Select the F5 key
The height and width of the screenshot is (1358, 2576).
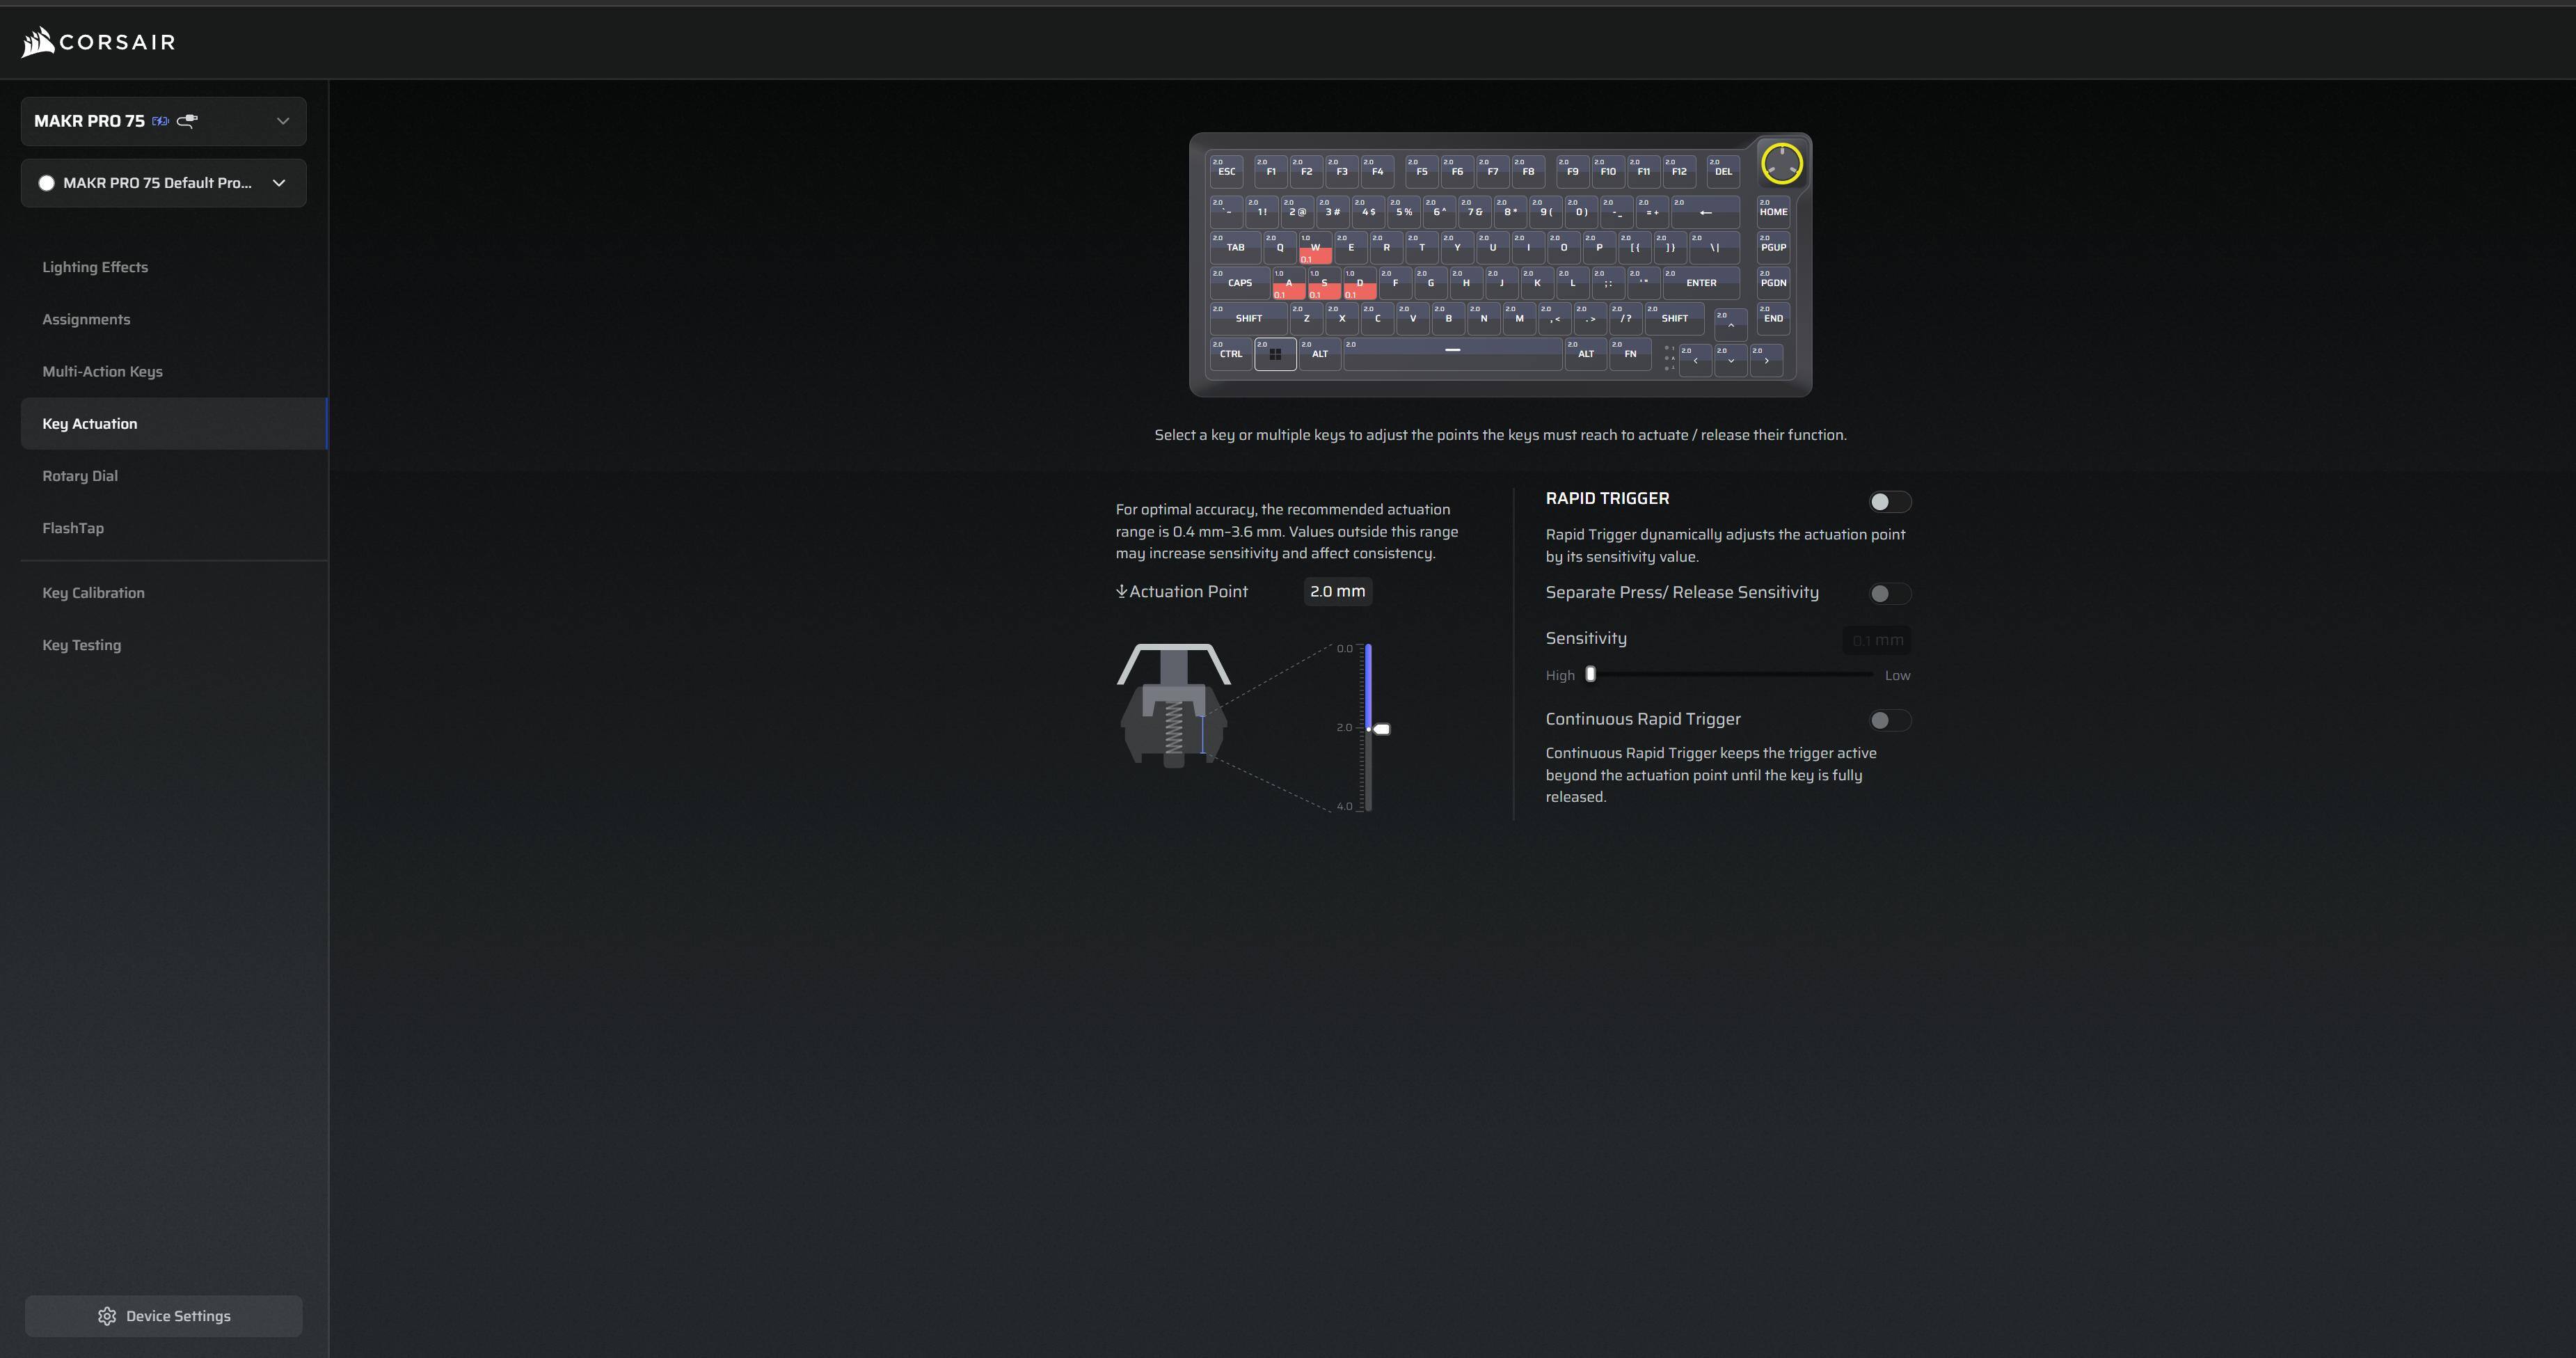pyautogui.click(x=1422, y=171)
